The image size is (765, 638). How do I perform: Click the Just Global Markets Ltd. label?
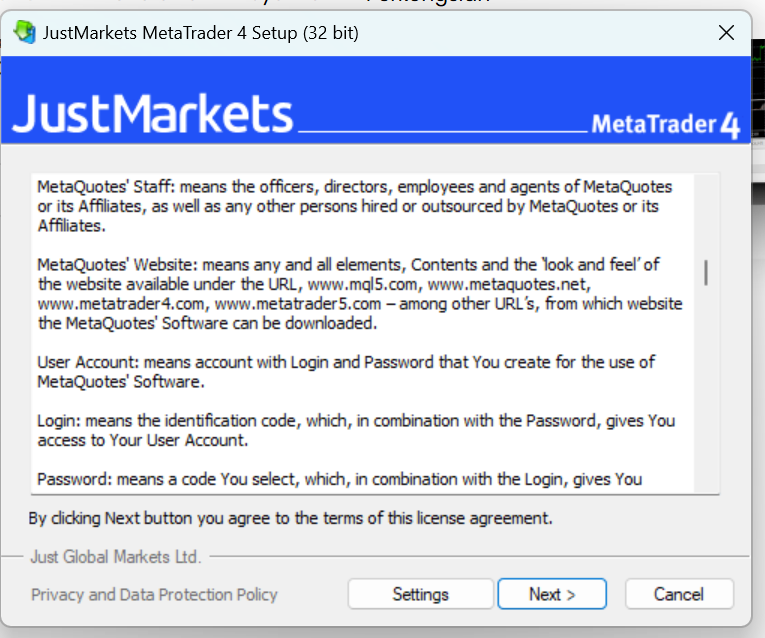click(x=116, y=557)
